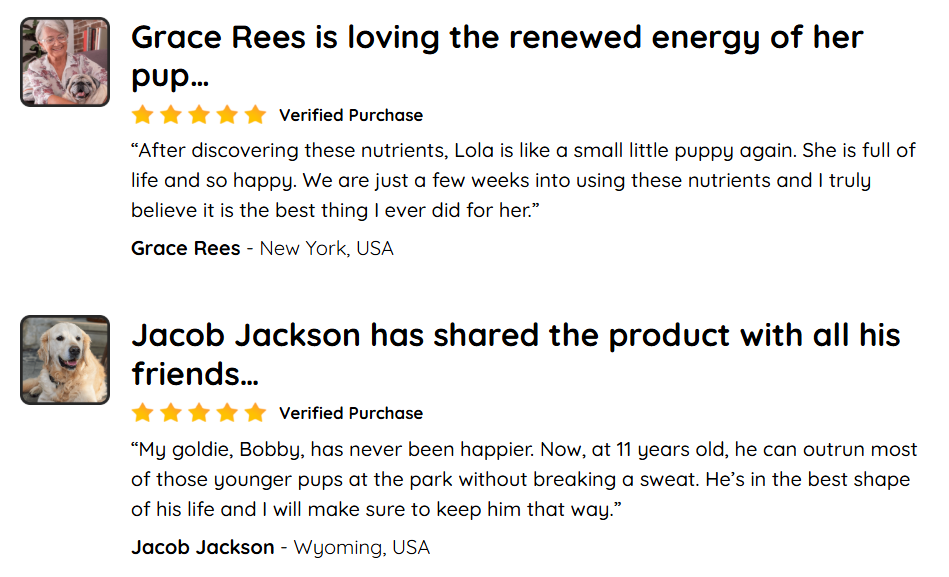The height and width of the screenshot is (577, 949).
Task: Click Verified Purchase label under Jacob's headline
Action: point(351,413)
